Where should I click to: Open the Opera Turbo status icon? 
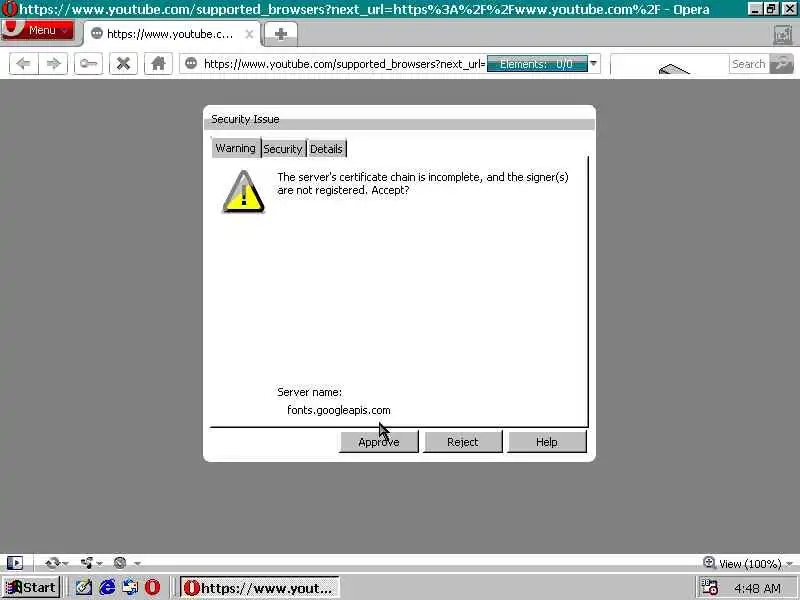[120, 563]
